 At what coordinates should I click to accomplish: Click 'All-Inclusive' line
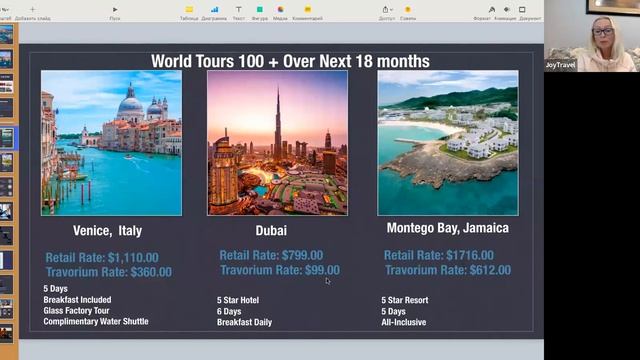pyautogui.click(x=404, y=322)
